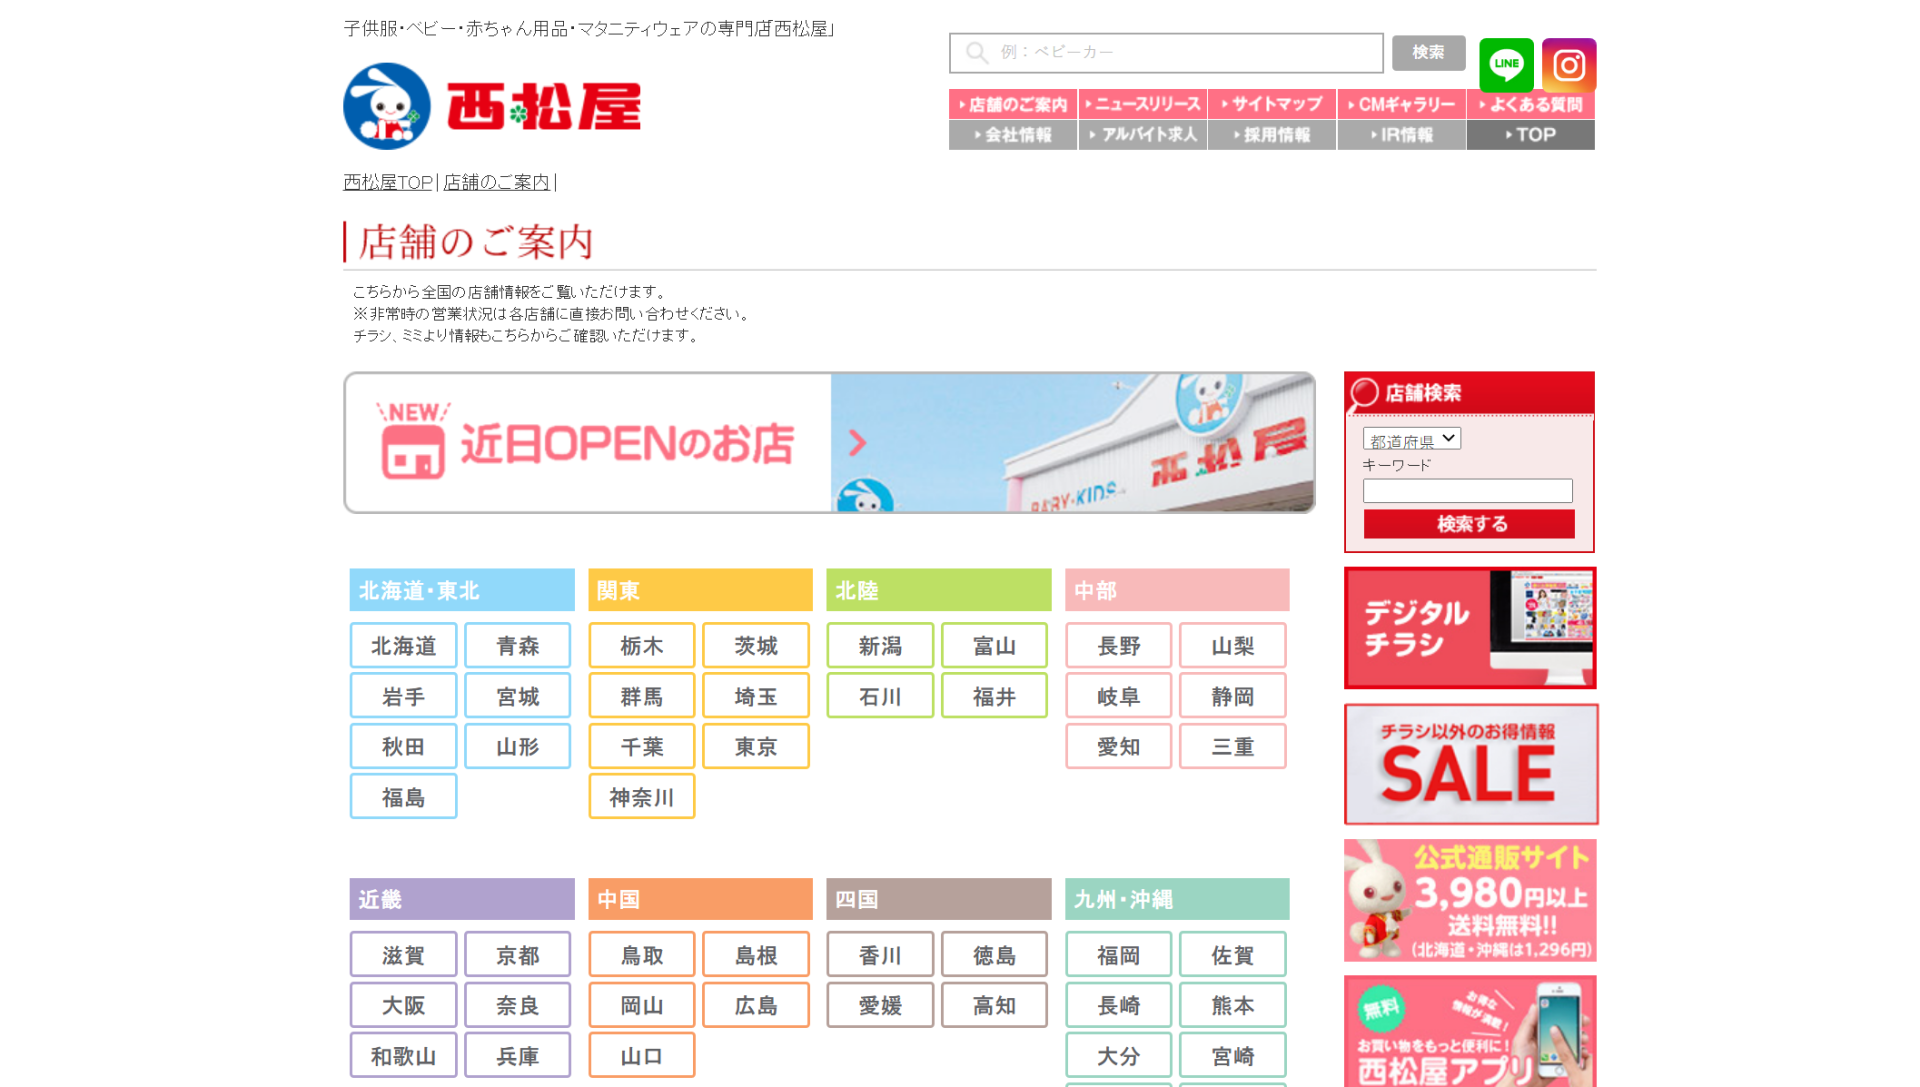Screen dimensions: 1920x1087
Task: Select 鳥取 in the 中国 region
Action: click(642, 955)
